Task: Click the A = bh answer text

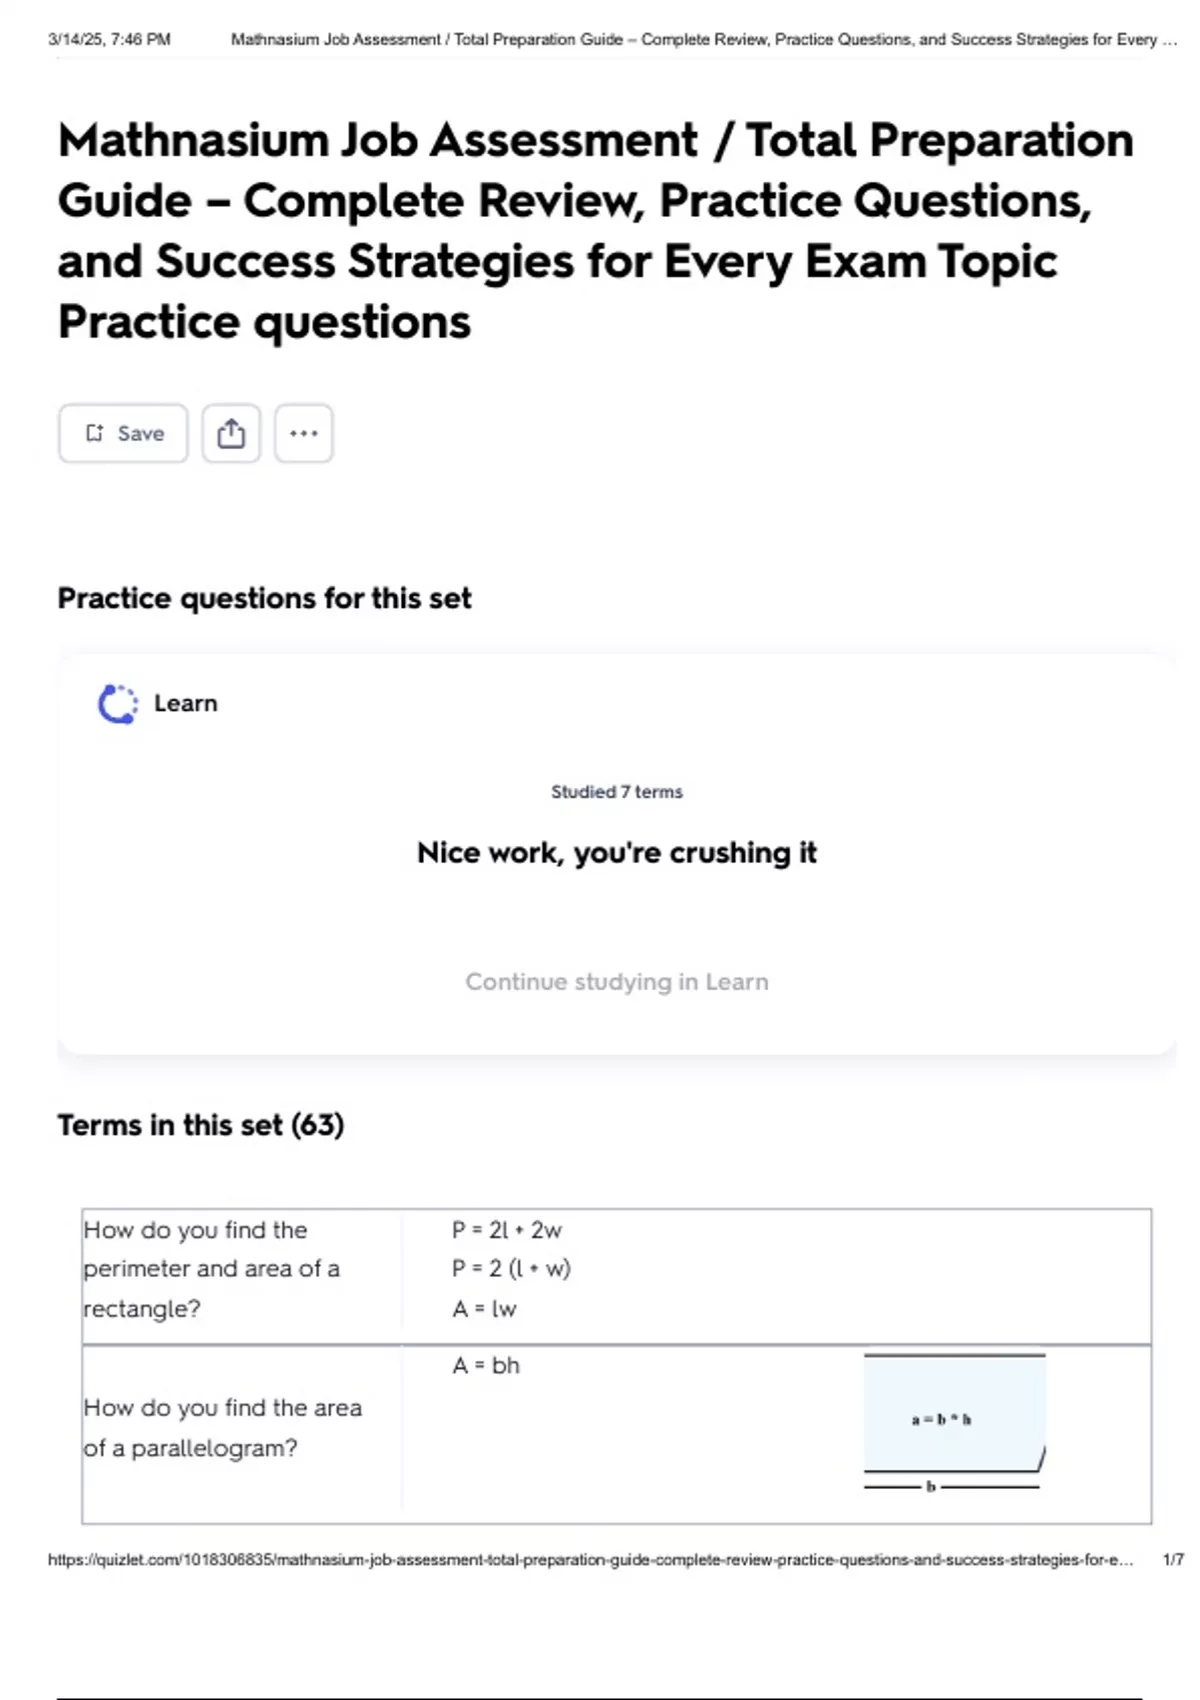Action: [x=486, y=1366]
